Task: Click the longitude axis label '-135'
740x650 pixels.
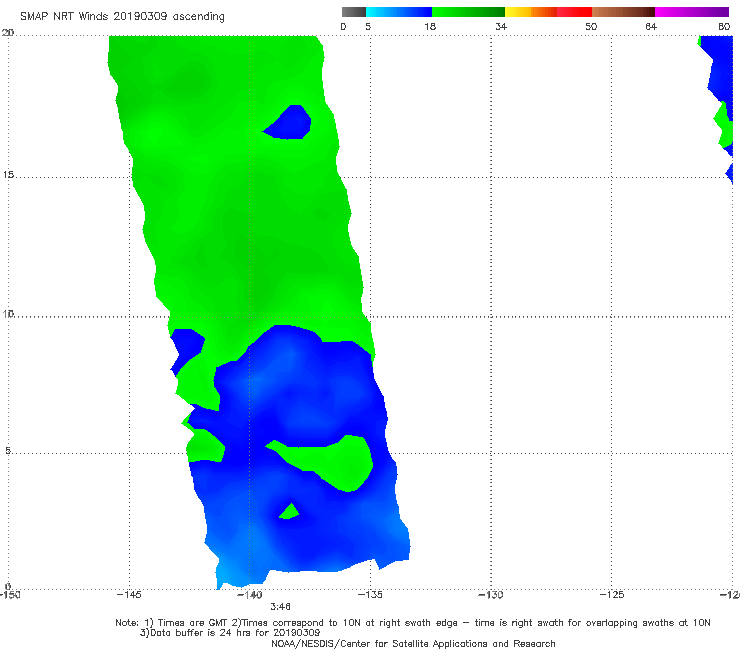Action: [x=370, y=594]
